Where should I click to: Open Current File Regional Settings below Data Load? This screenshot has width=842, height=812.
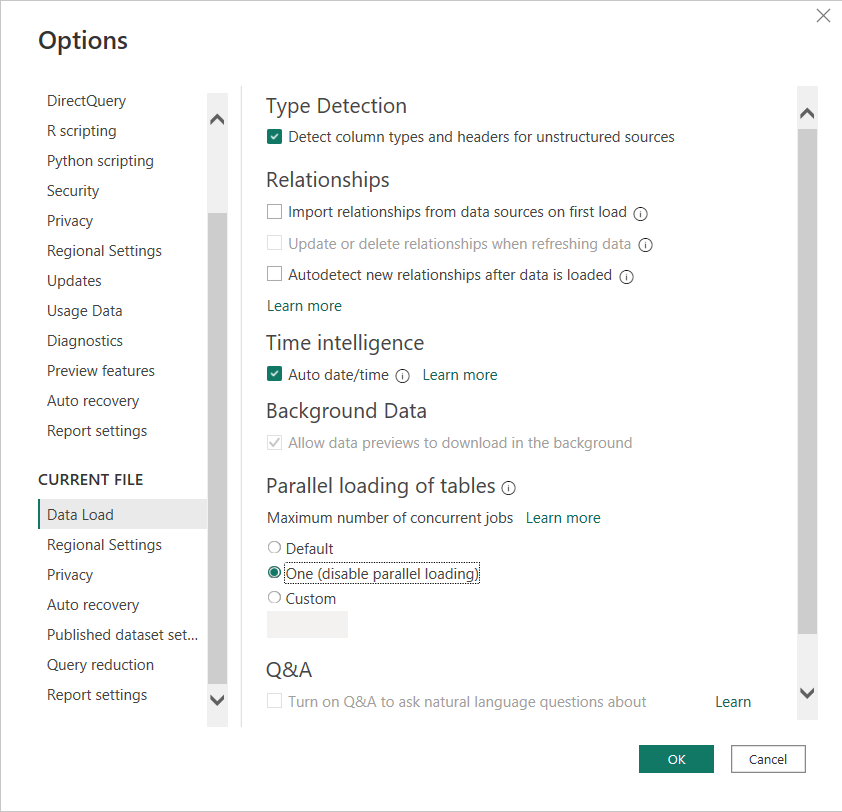(104, 545)
